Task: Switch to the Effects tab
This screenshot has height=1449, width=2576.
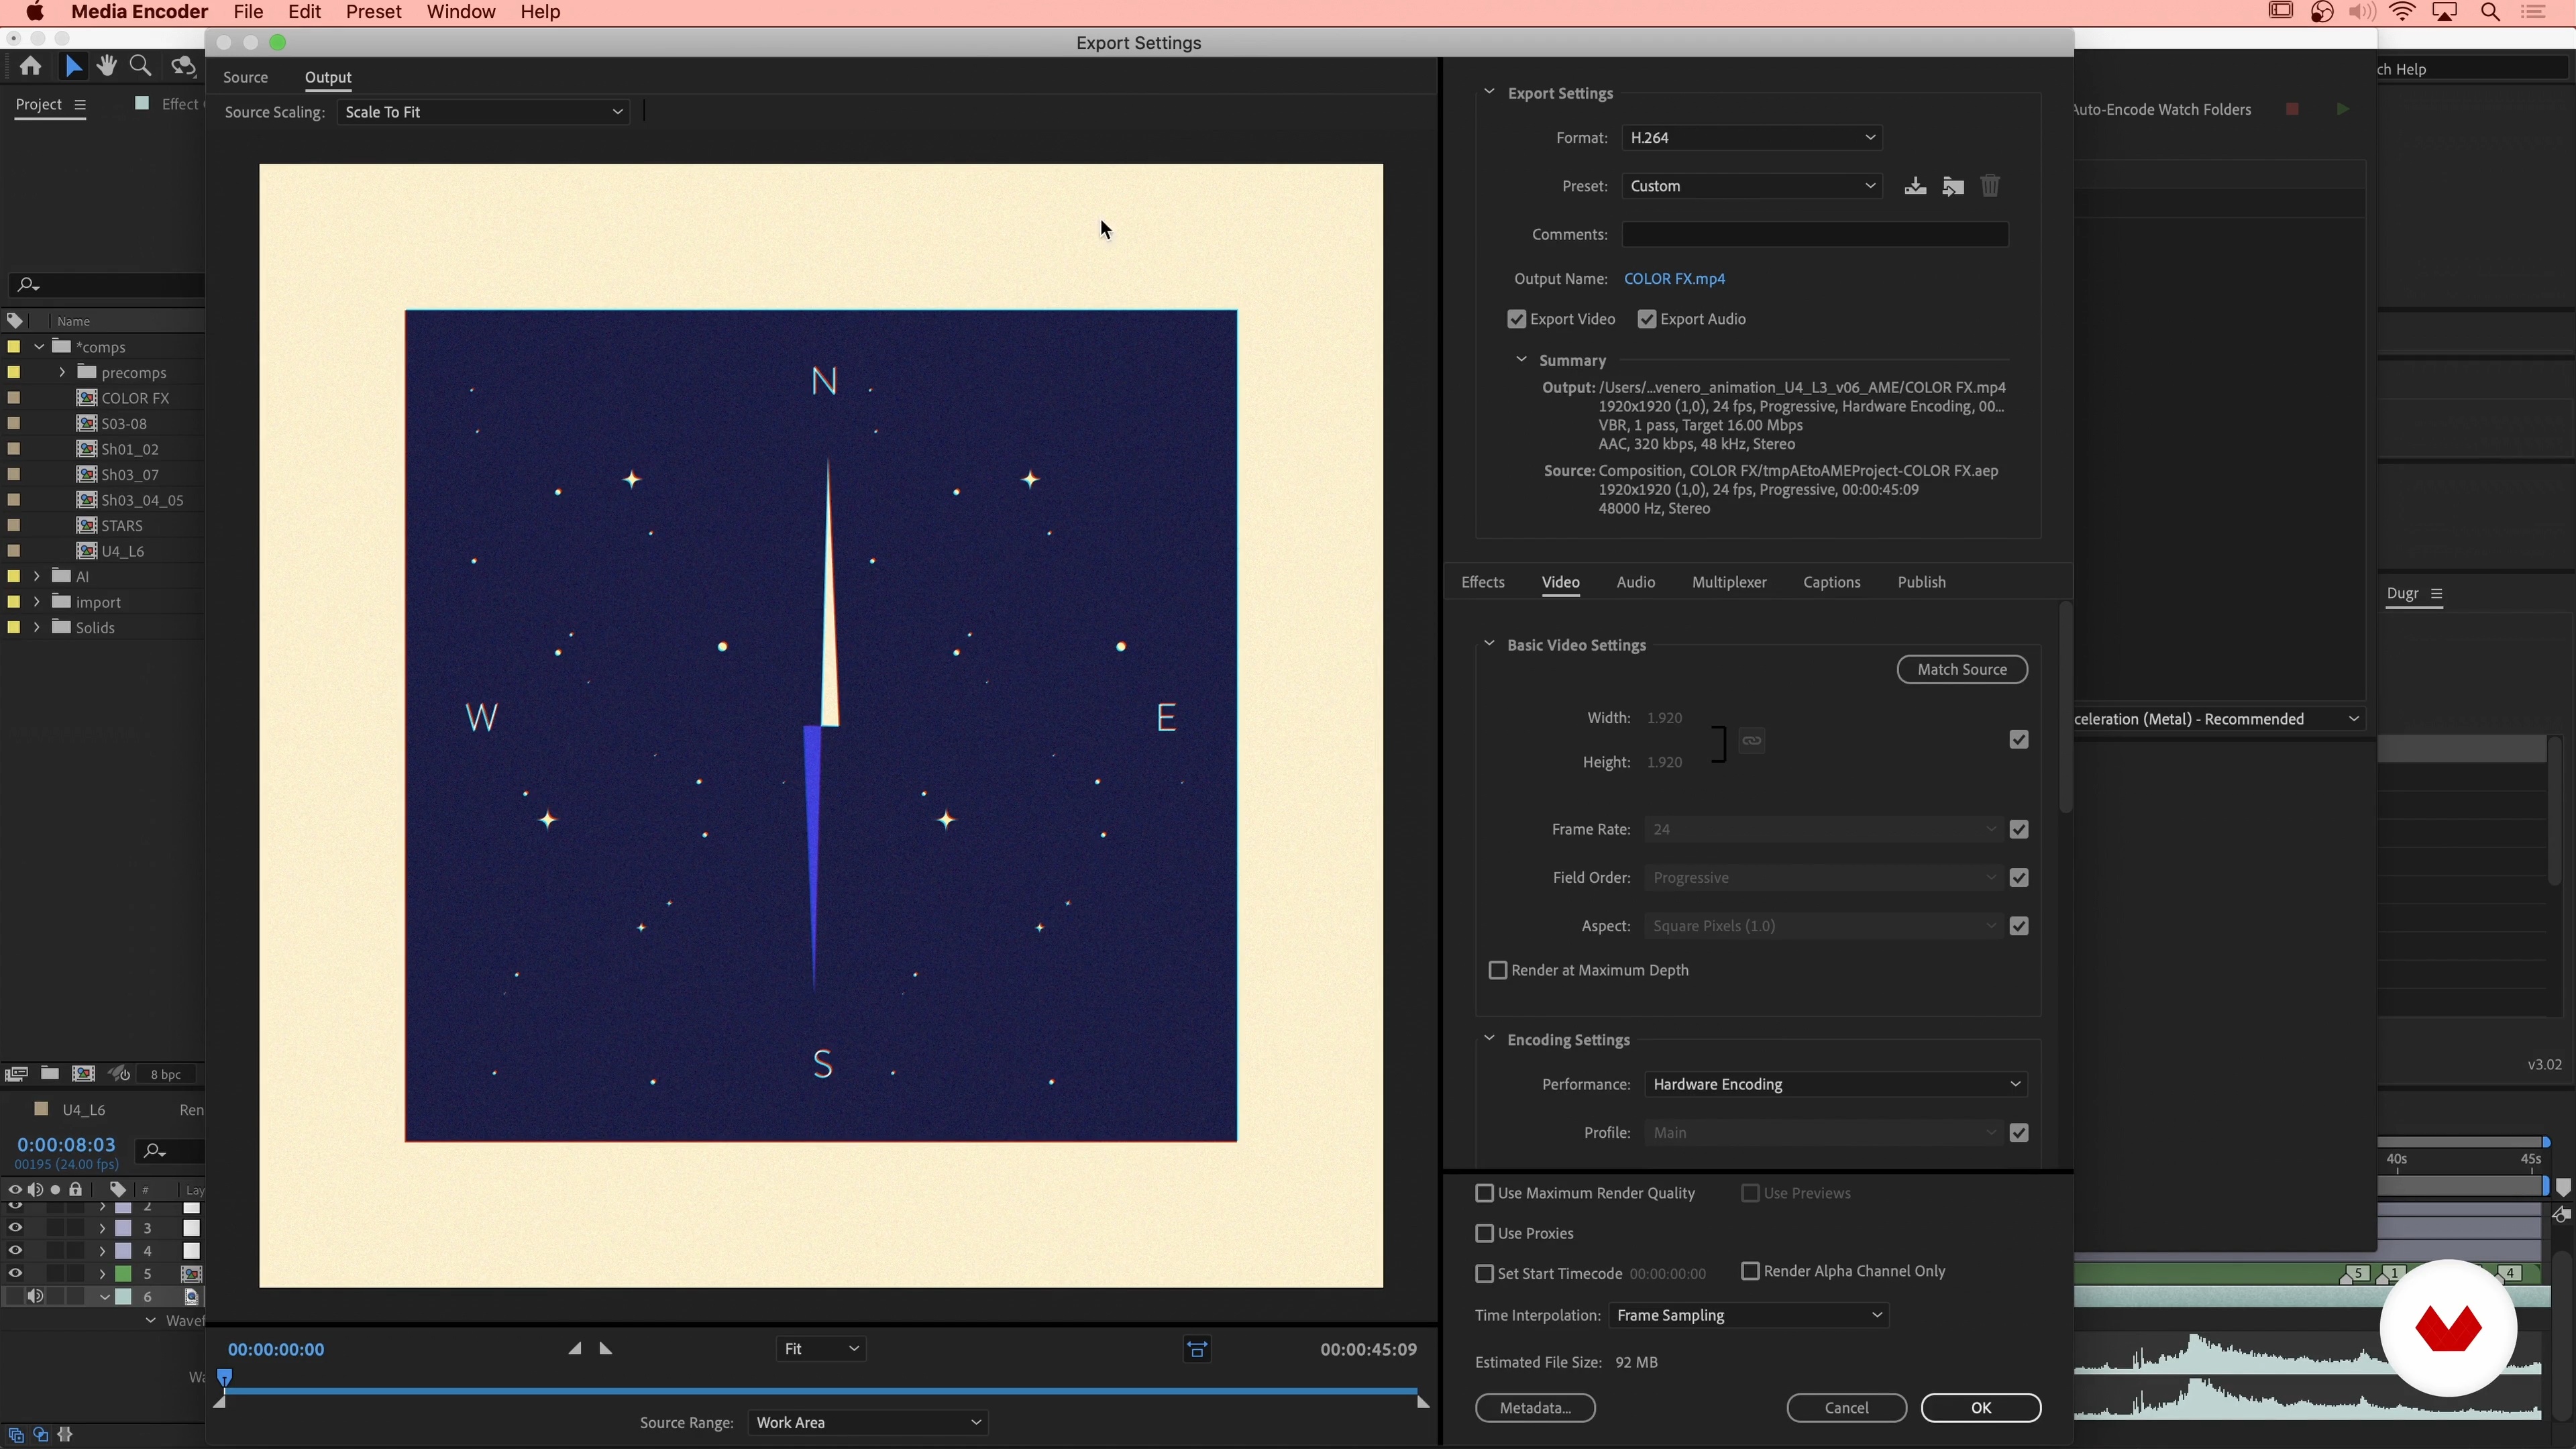Action: click(1483, 582)
